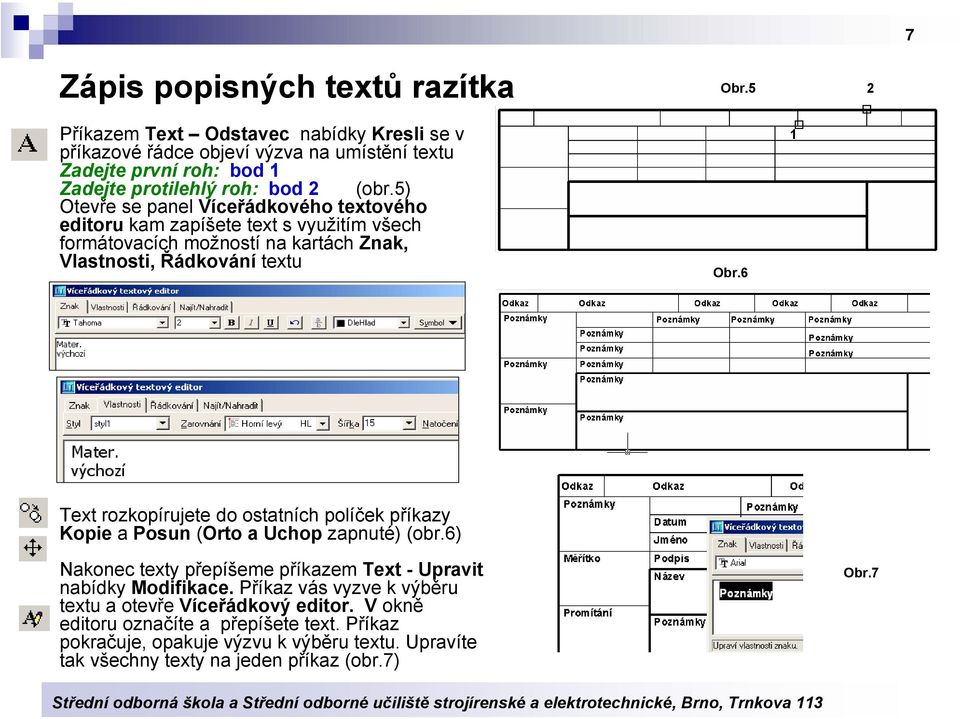The height and width of the screenshot is (719, 960).
Task: Click the upper editor's small text area
Action: (x=259, y=353)
